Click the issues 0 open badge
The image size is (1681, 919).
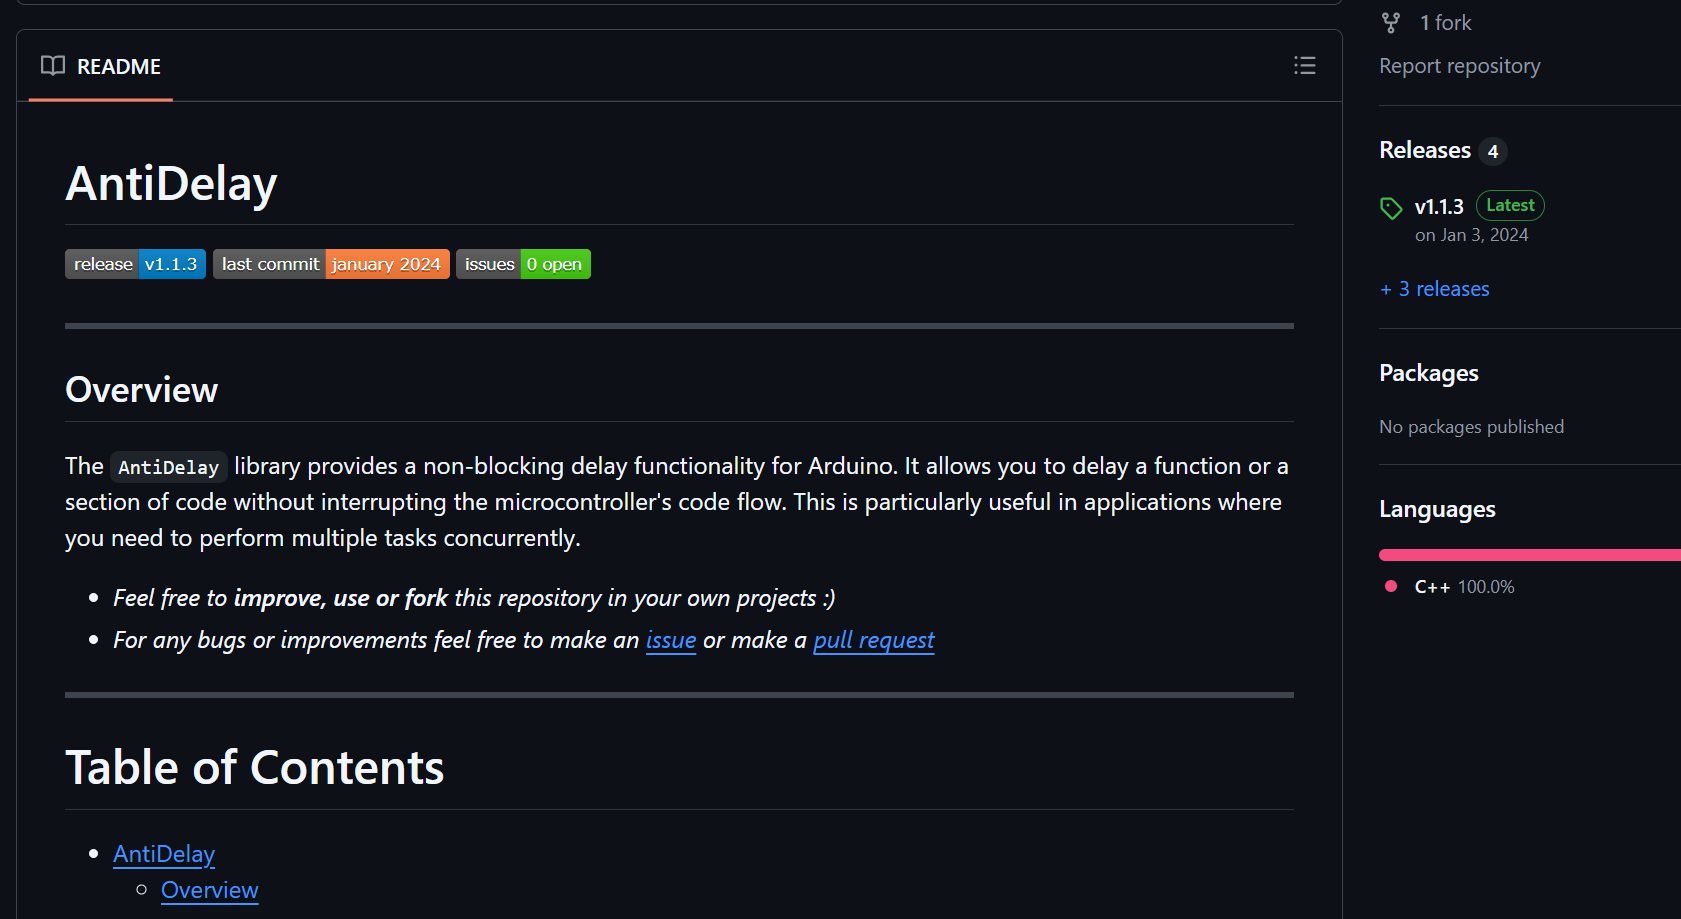click(523, 264)
